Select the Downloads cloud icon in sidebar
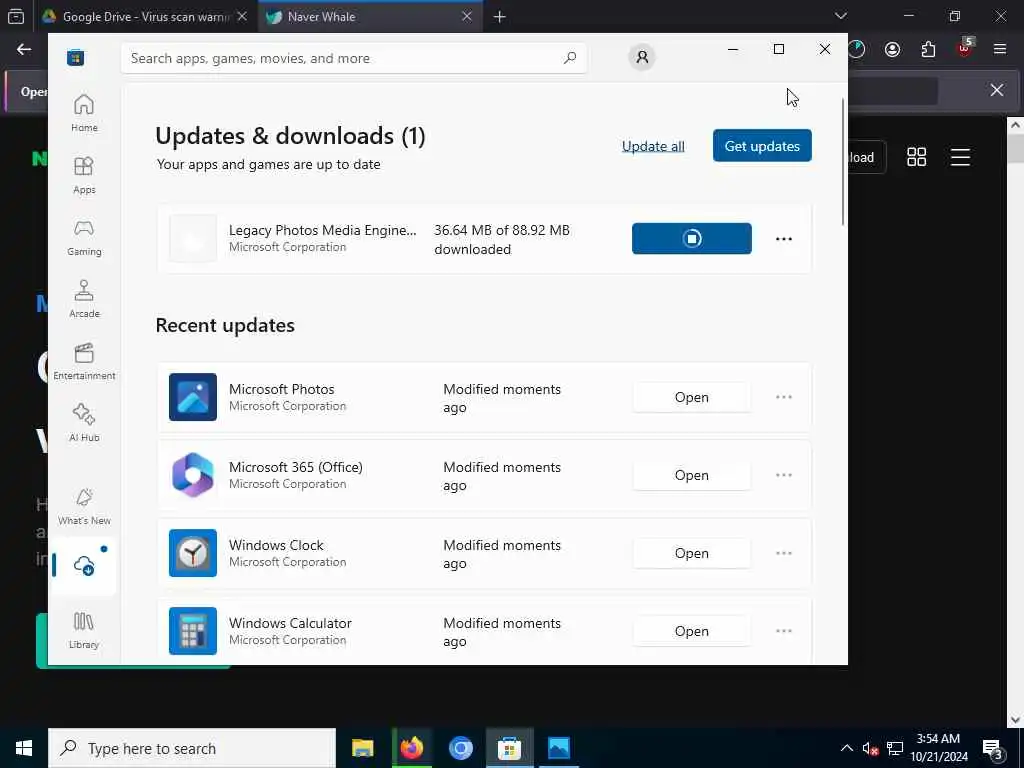 (84, 566)
